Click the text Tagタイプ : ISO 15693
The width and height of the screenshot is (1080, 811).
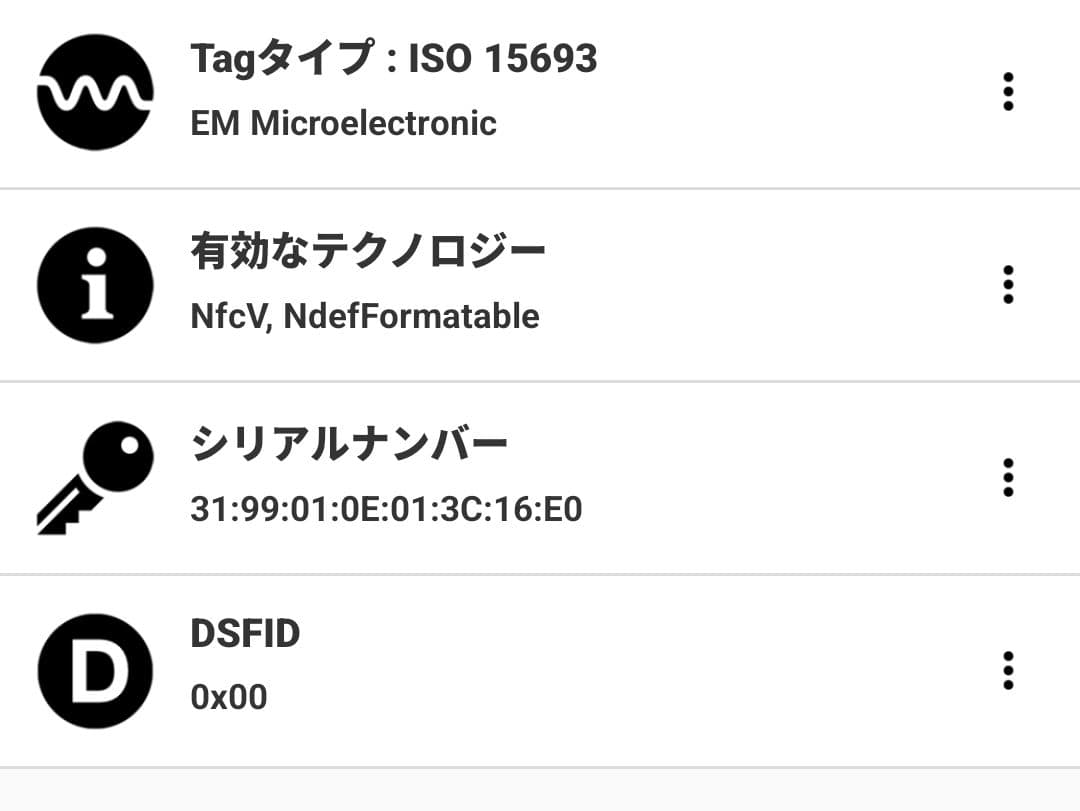[x=393, y=58]
